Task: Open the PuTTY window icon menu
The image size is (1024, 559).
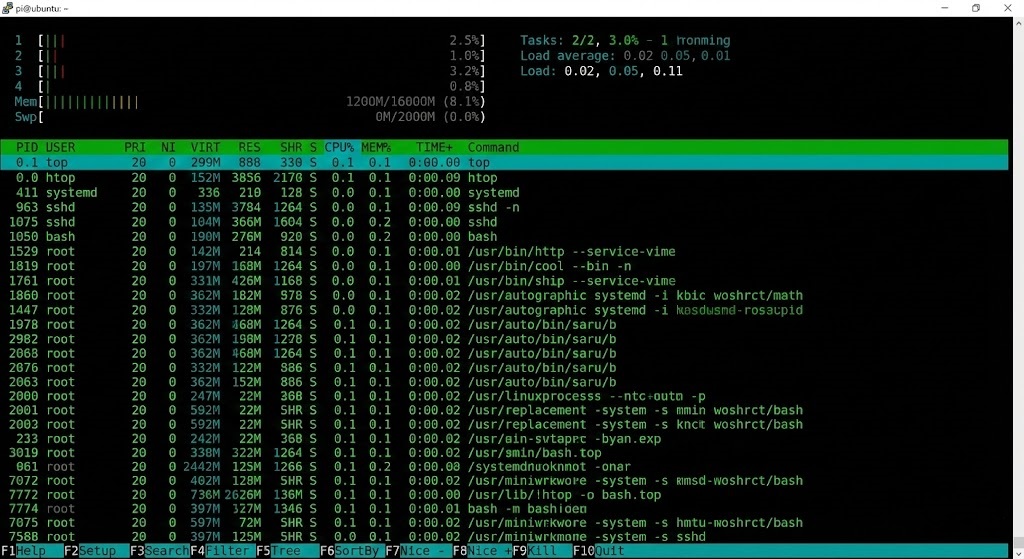Action: (x=7, y=8)
